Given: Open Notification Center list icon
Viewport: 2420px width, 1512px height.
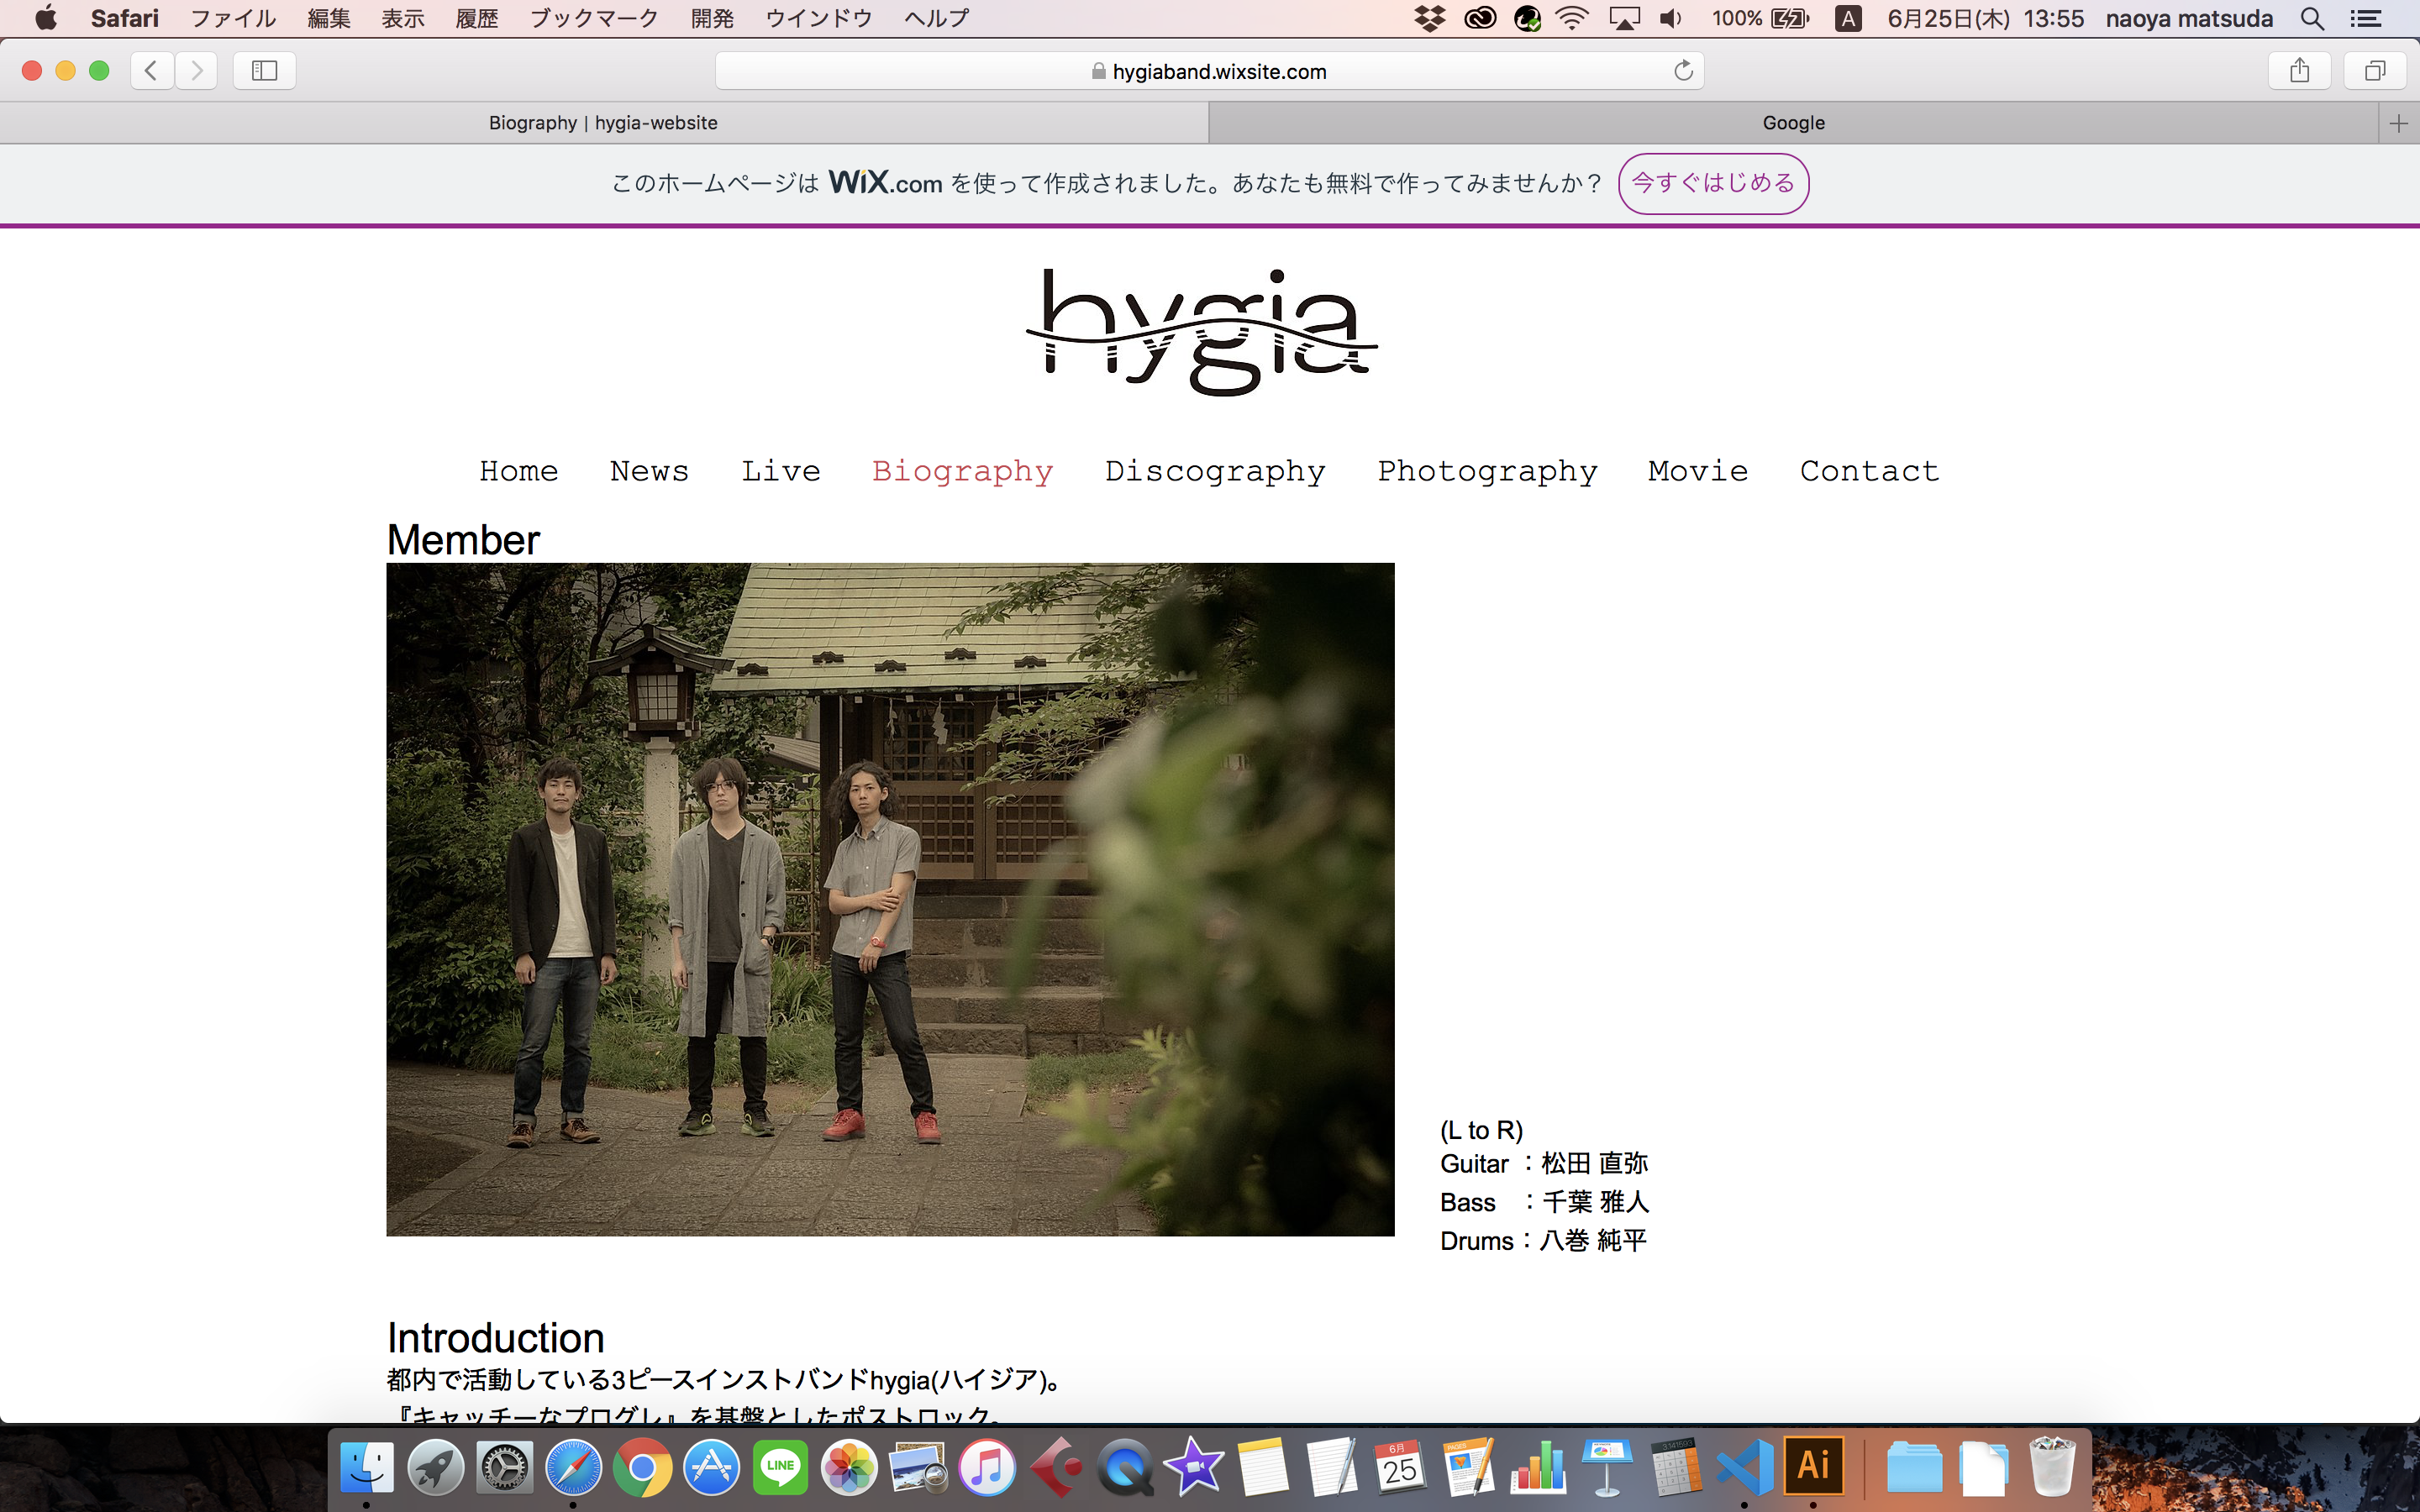Looking at the screenshot, I should pyautogui.click(x=2365, y=18).
